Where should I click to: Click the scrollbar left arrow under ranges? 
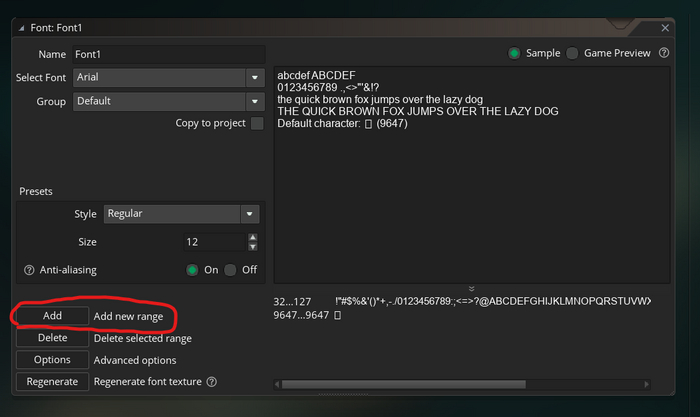(x=277, y=384)
